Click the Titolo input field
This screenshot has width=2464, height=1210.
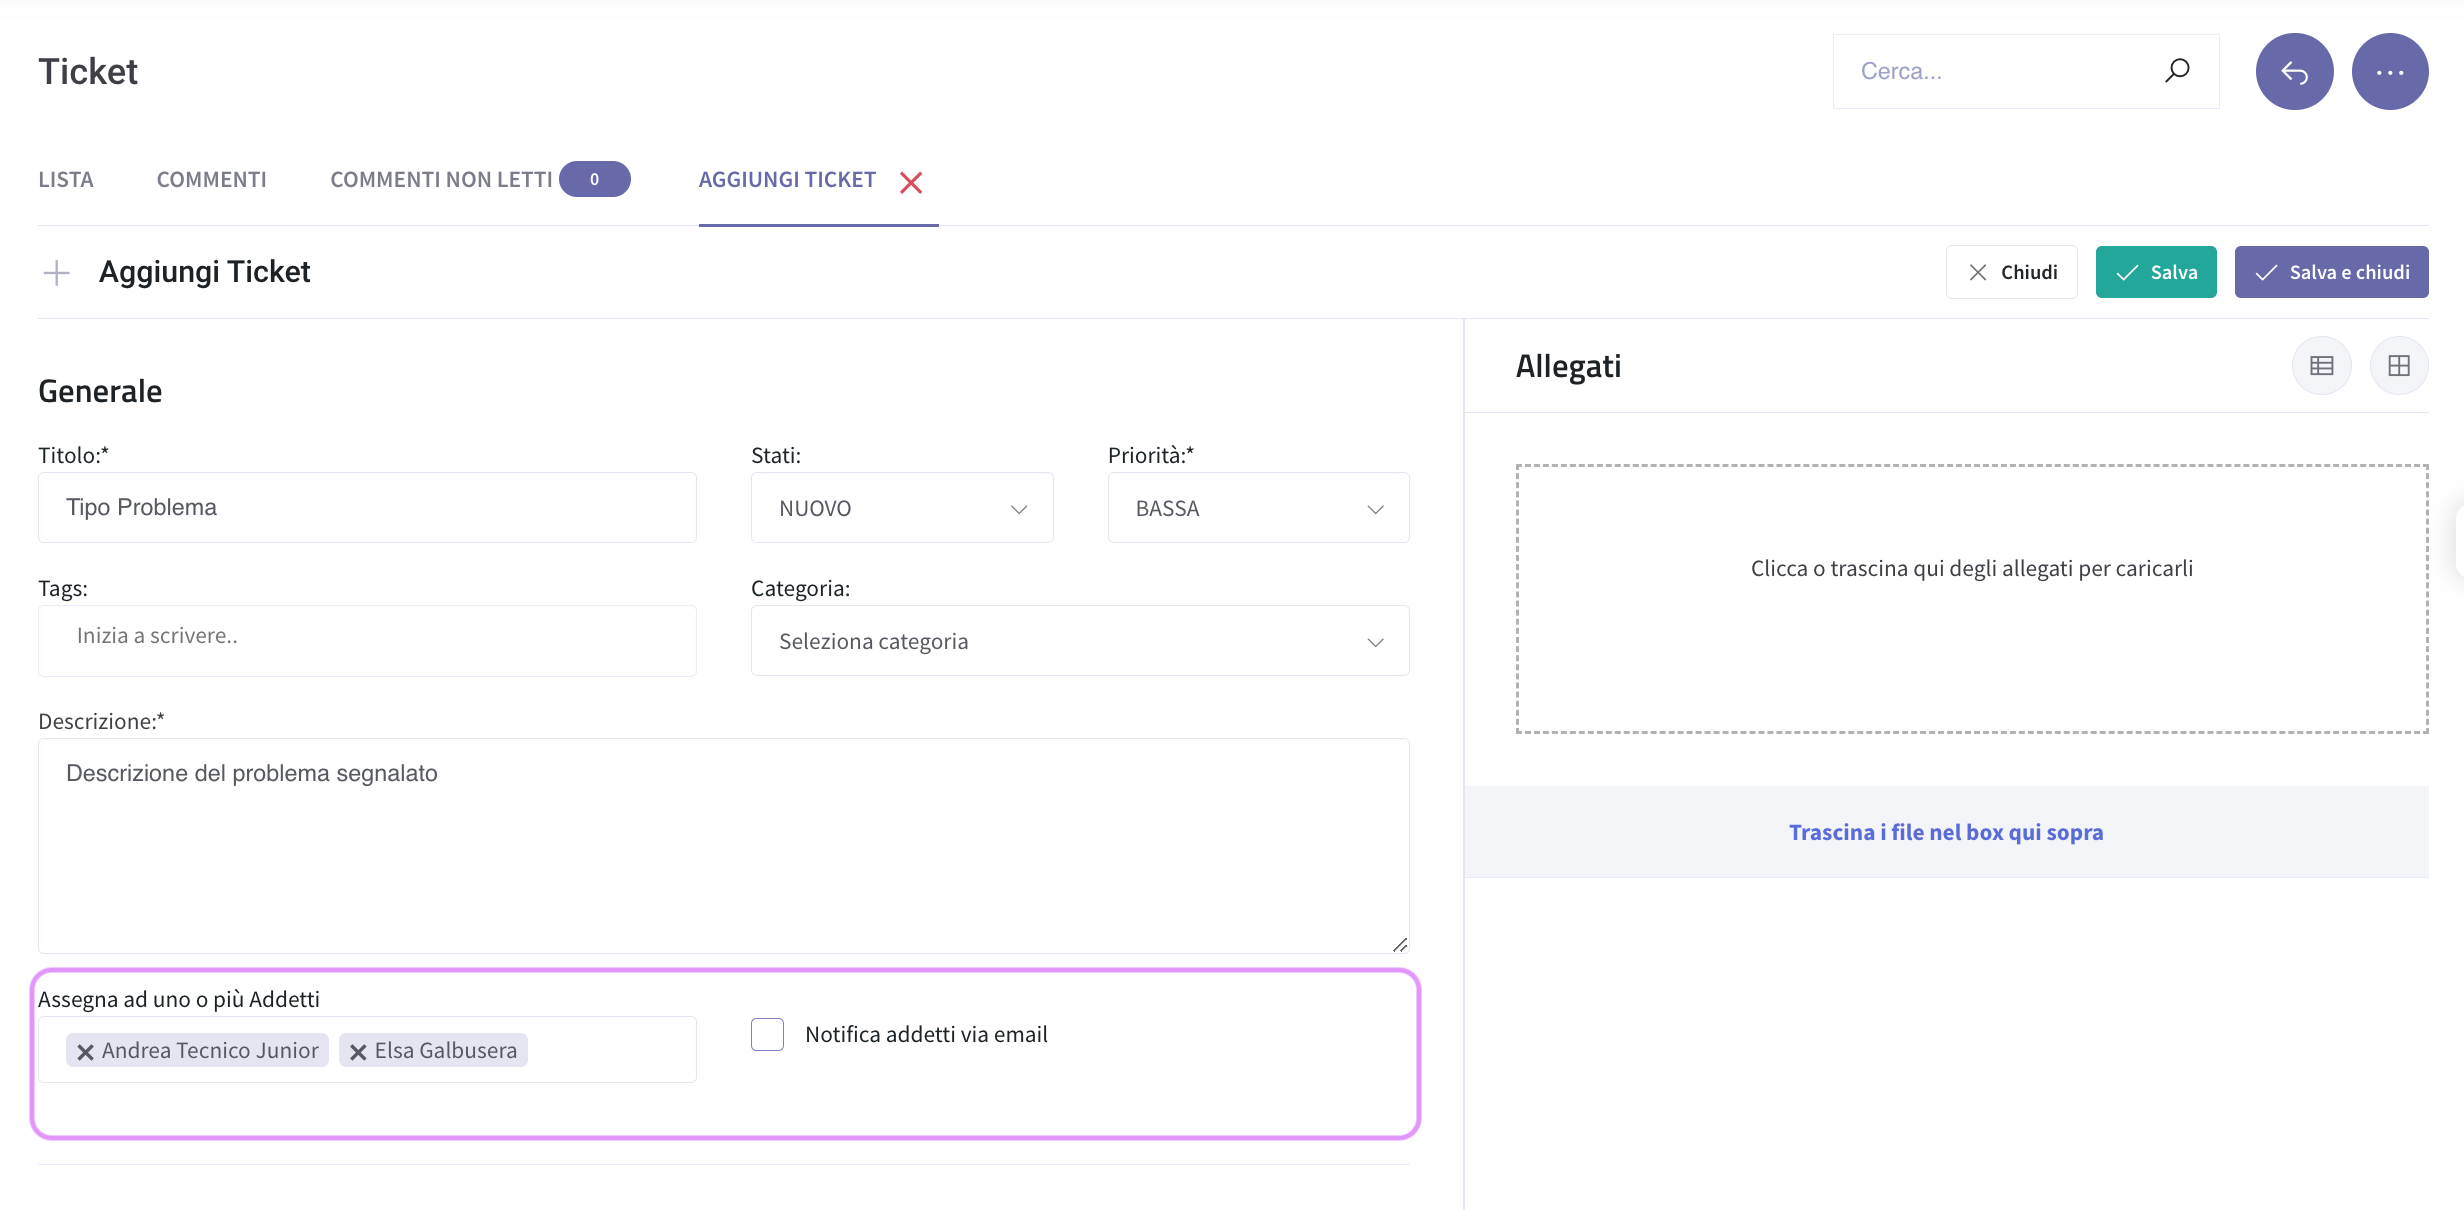[367, 508]
